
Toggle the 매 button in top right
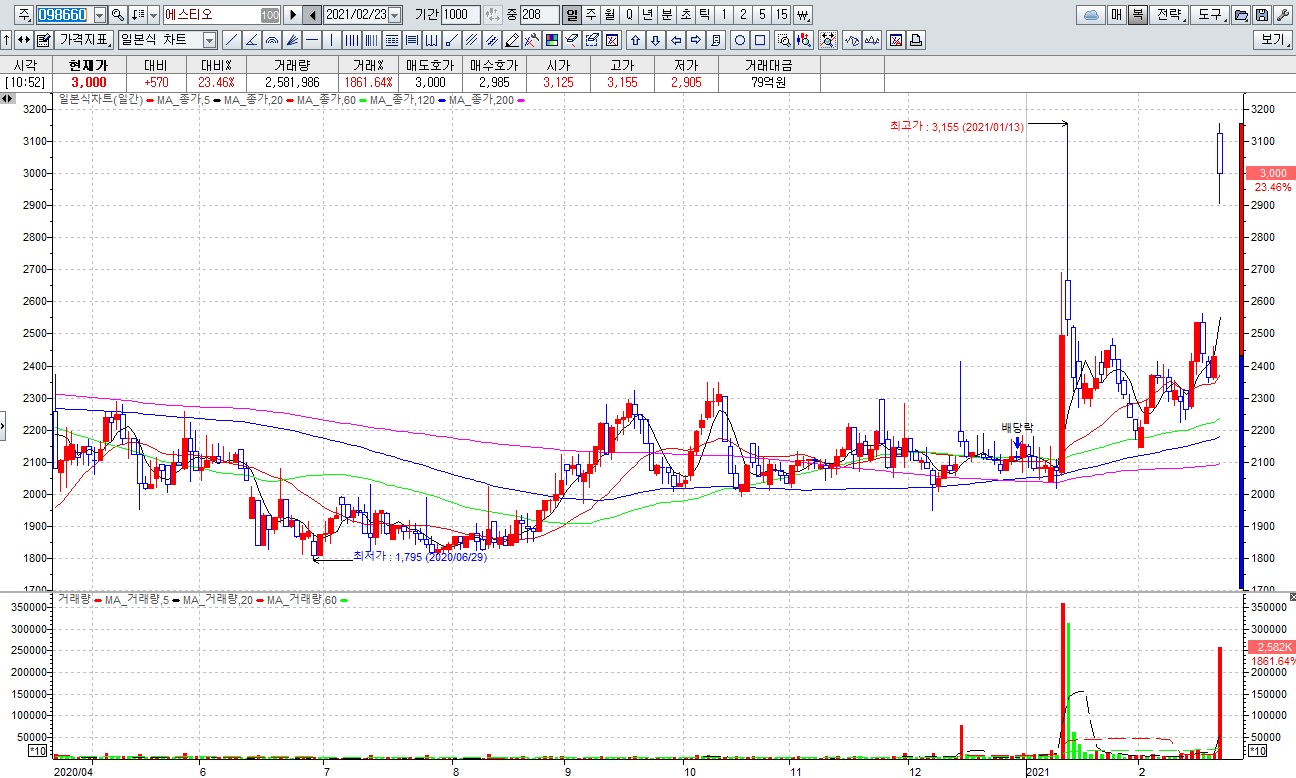coord(1116,15)
